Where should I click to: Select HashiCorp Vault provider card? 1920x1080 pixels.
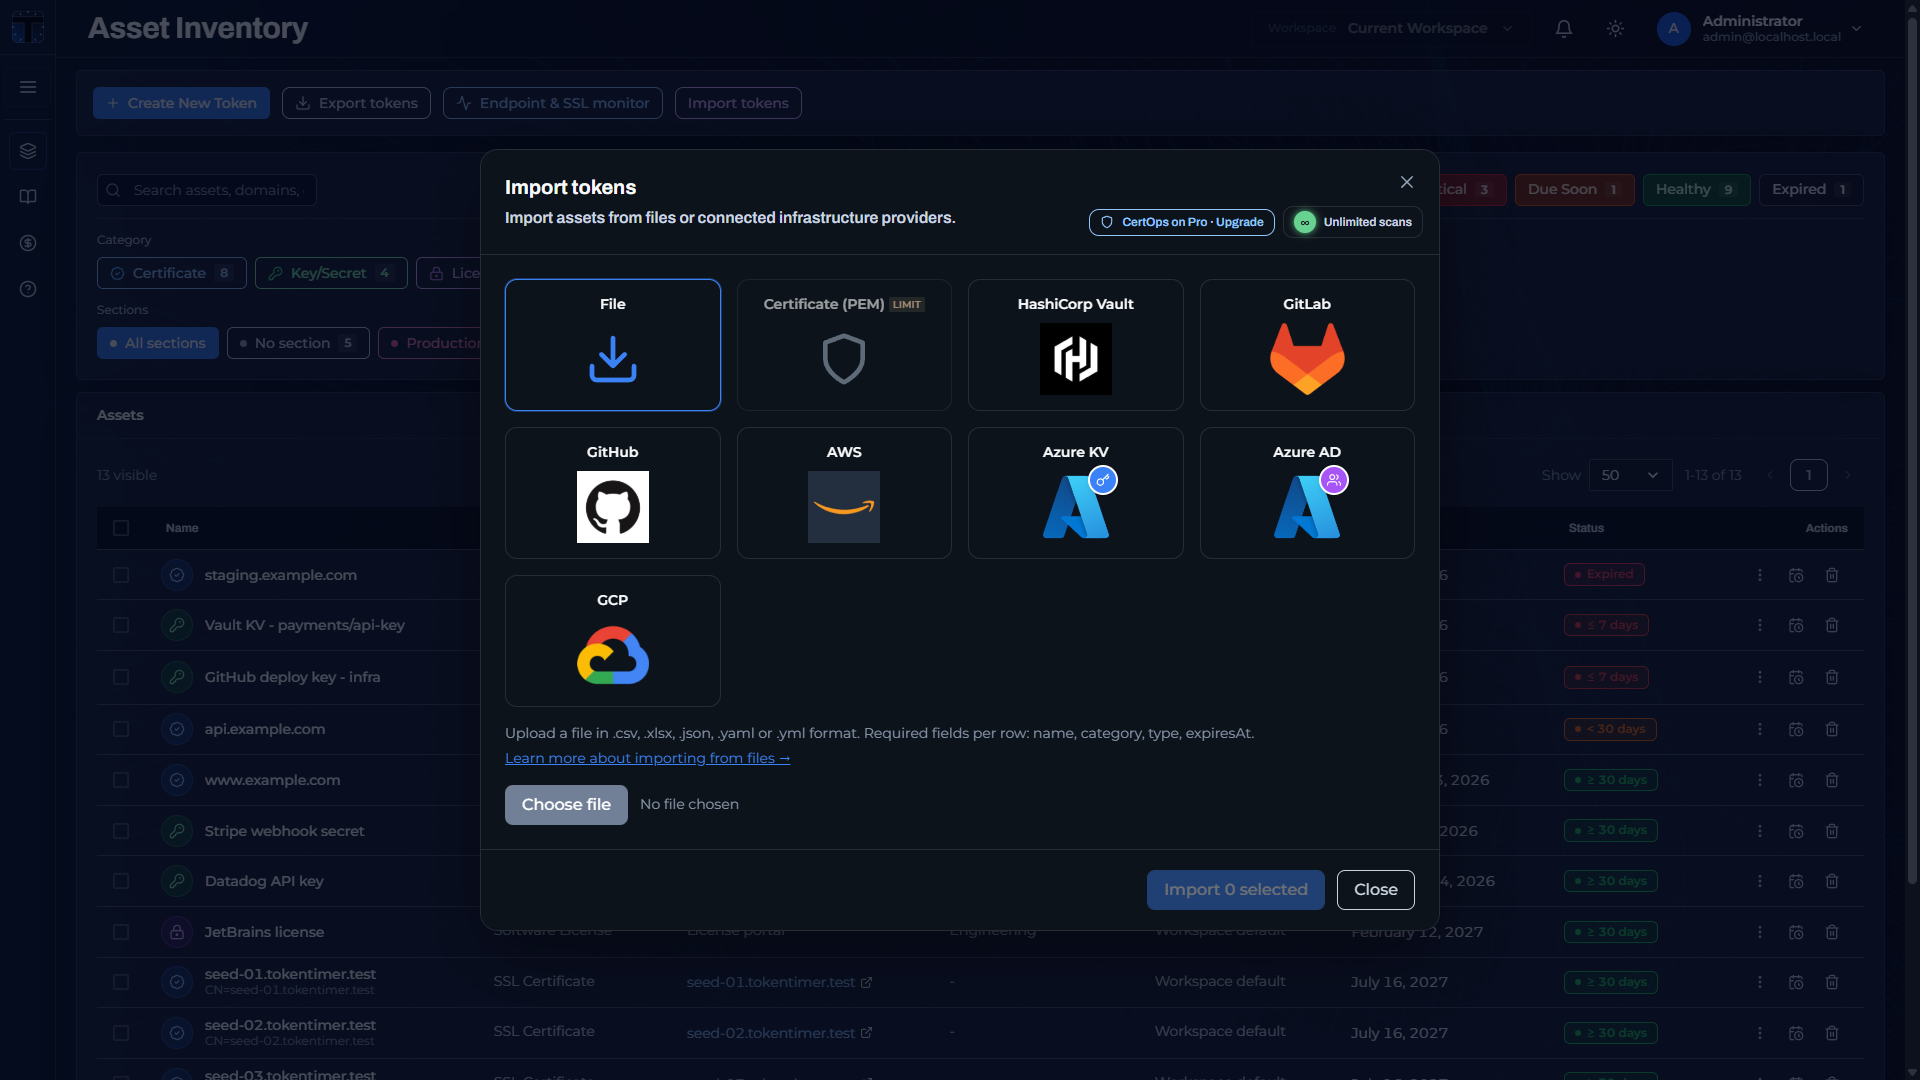point(1075,344)
